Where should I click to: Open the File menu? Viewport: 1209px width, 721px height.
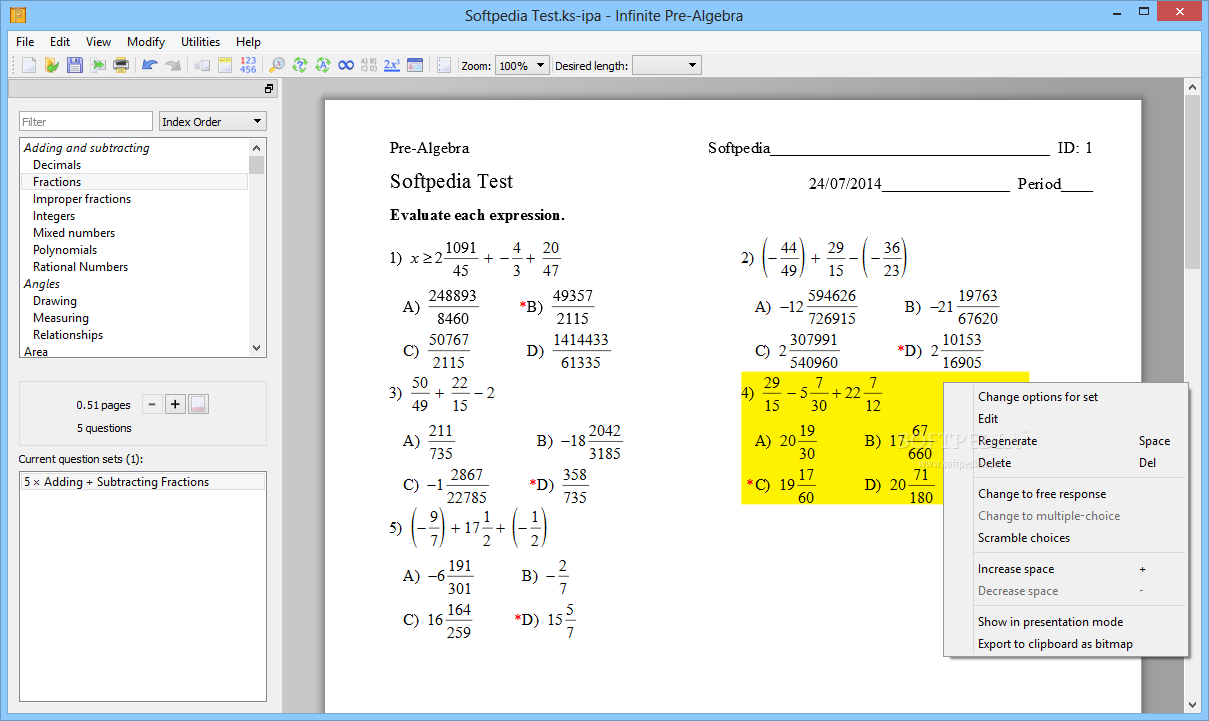pos(25,42)
